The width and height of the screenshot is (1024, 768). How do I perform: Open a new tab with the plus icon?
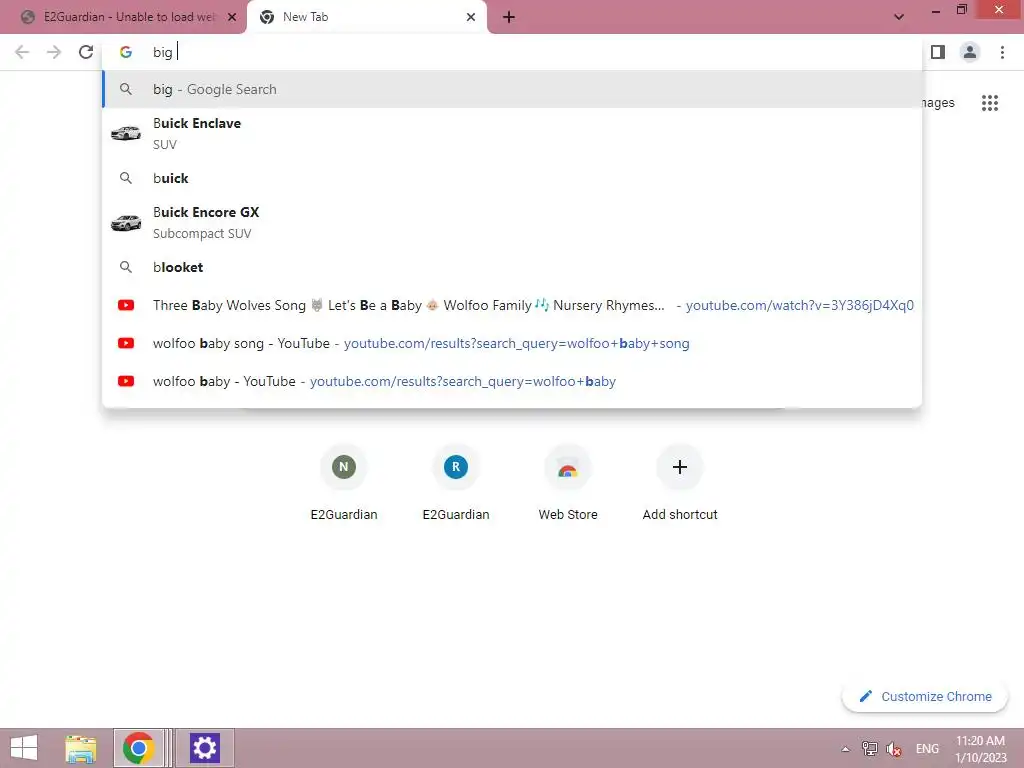coord(509,17)
